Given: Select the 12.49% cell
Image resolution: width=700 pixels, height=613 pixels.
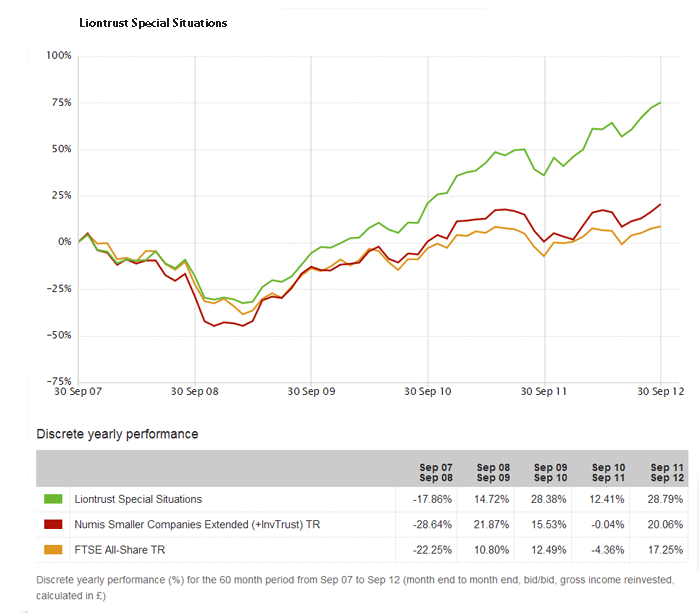Looking at the screenshot, I should pos(548,550).
